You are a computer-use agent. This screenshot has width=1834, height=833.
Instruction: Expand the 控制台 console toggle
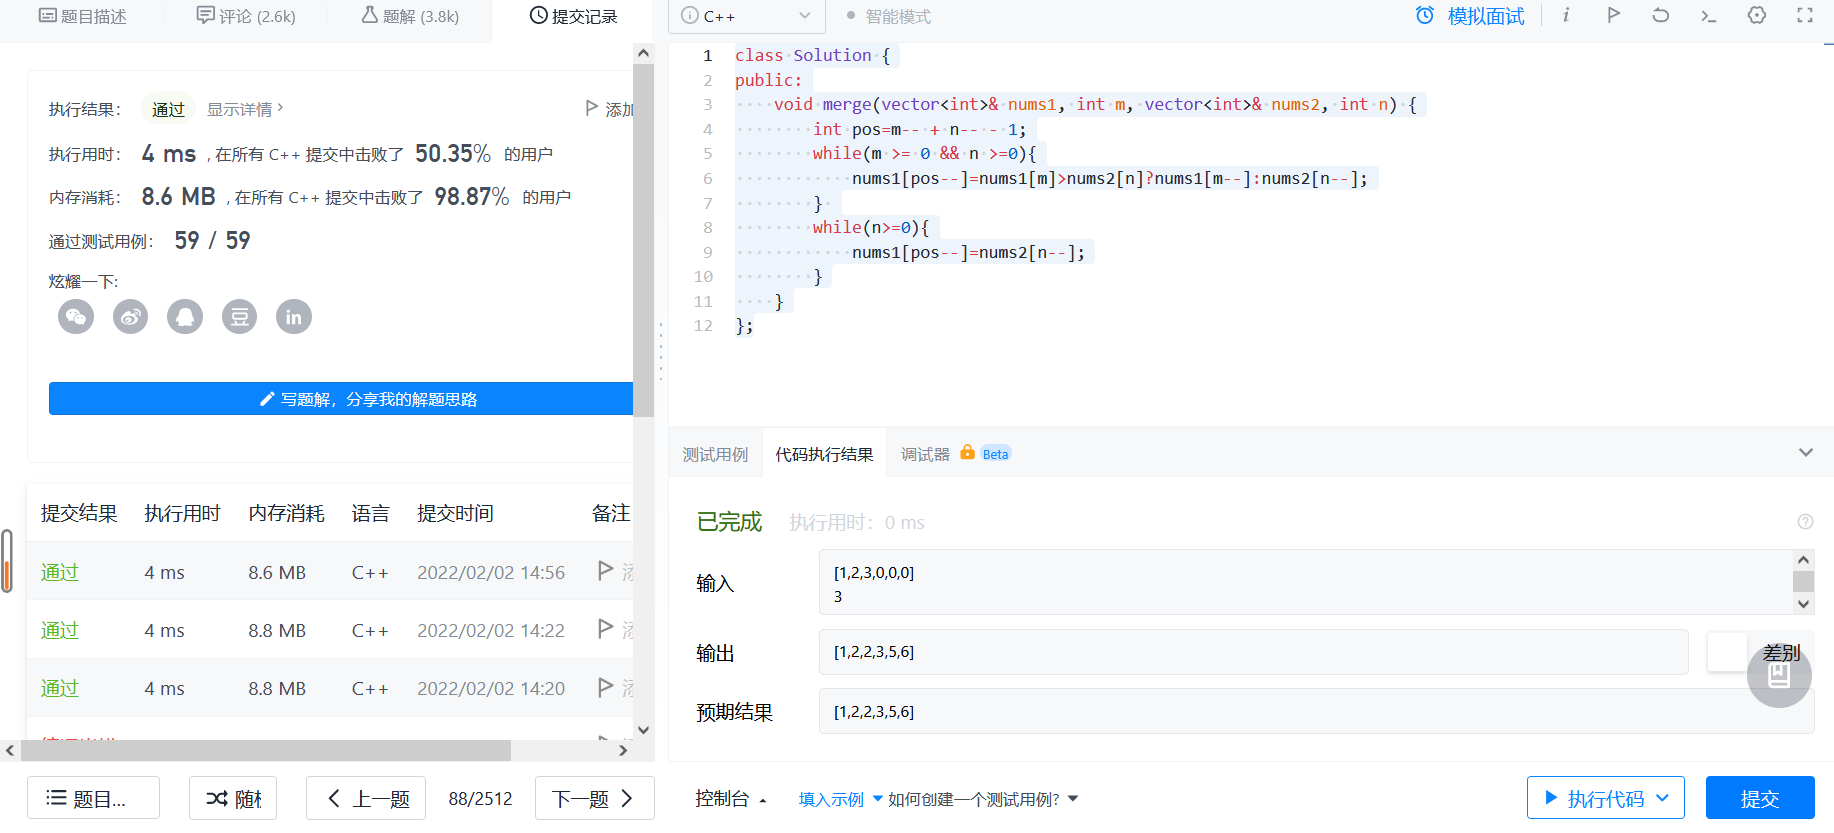tap(731, 799)
